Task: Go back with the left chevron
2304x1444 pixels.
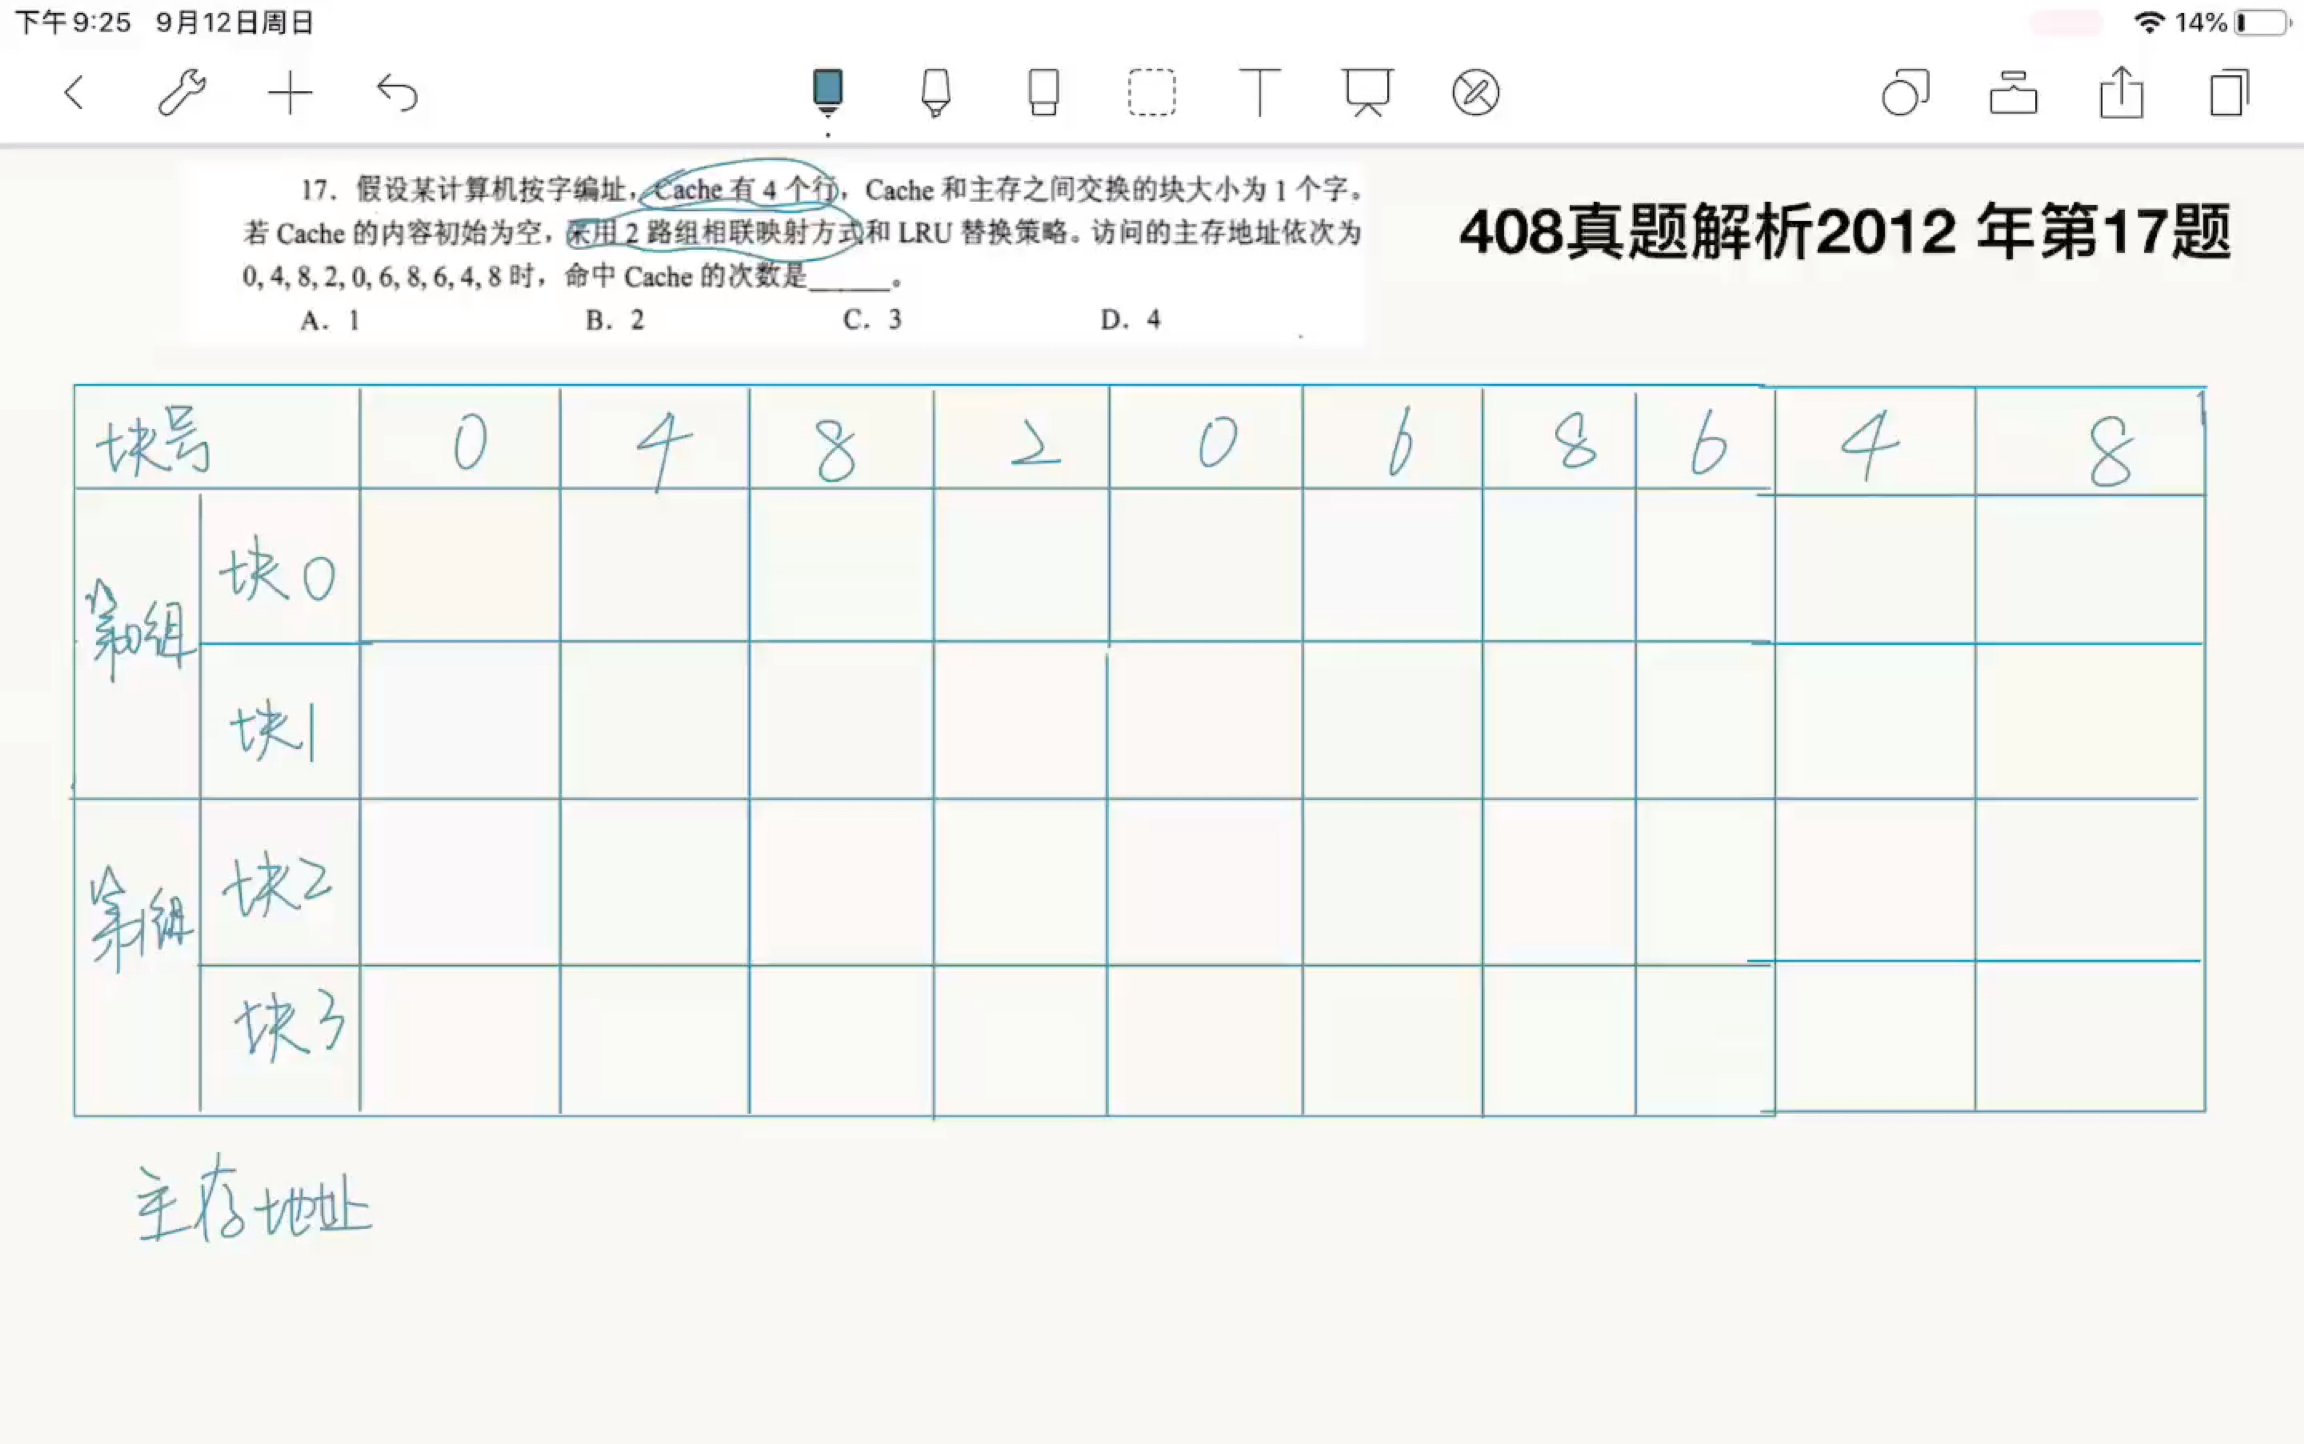Action: (x=74, y=93)
